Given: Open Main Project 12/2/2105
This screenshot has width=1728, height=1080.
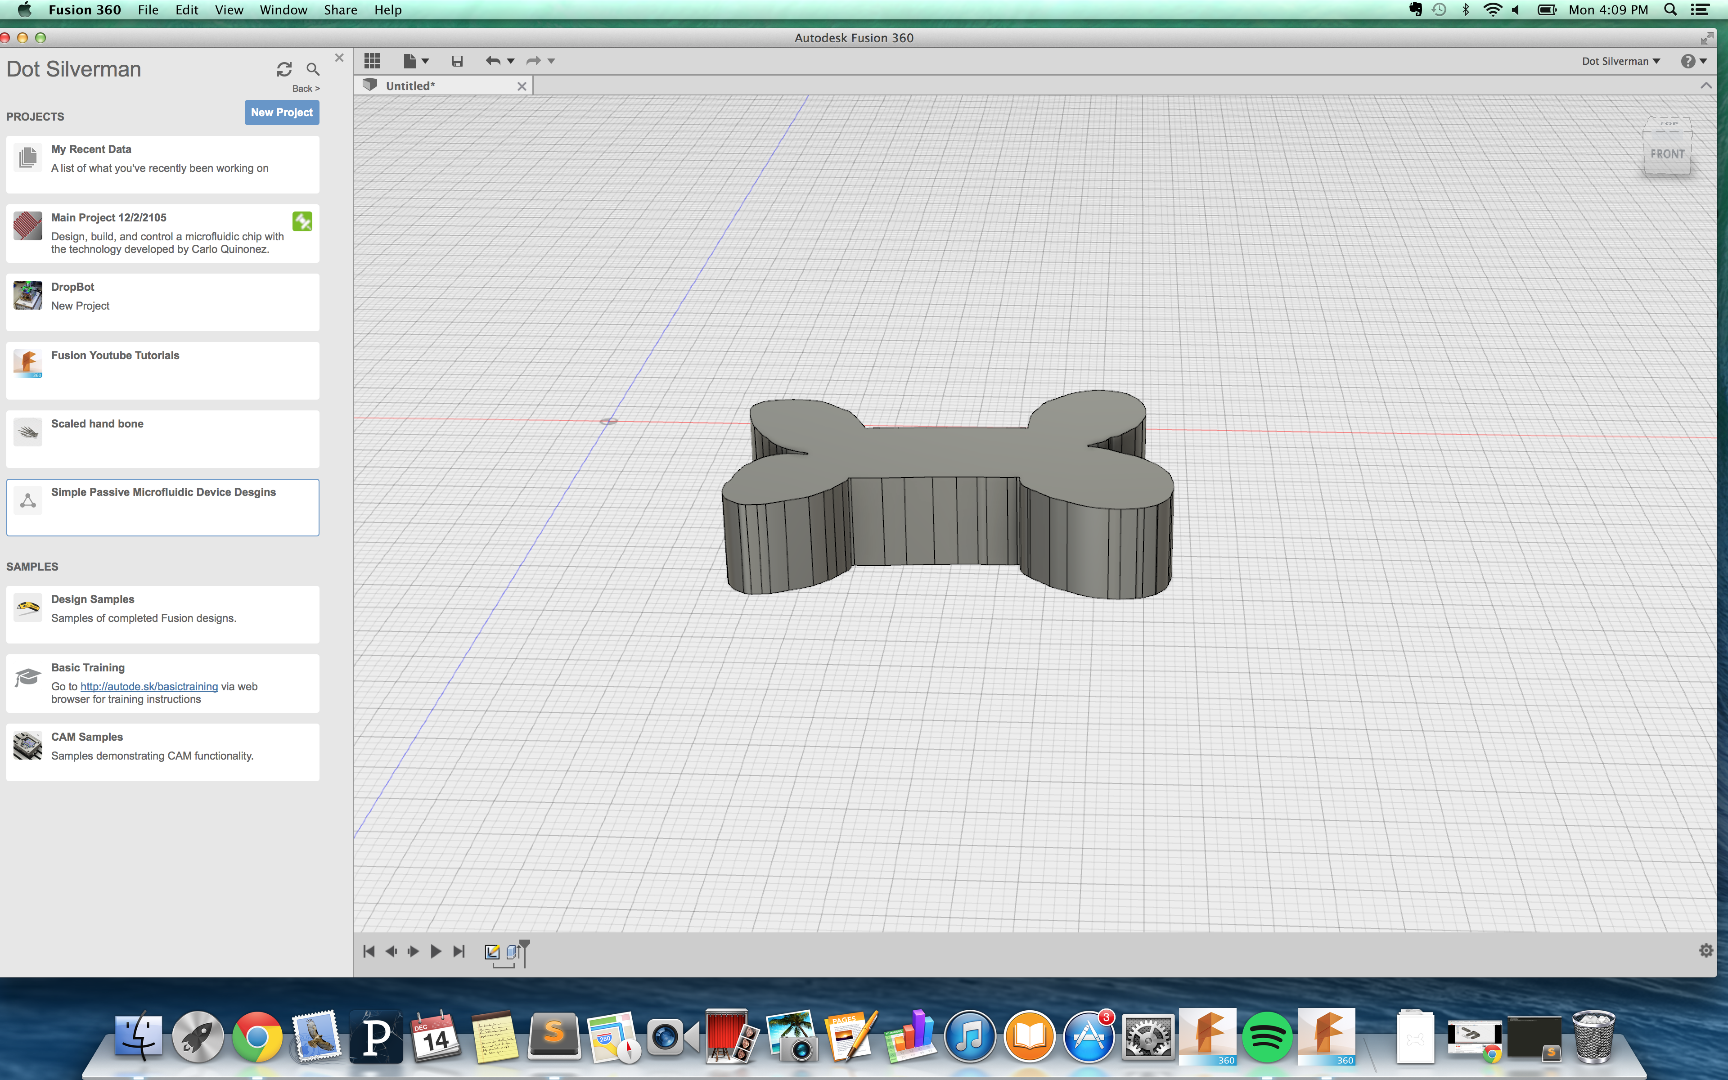Looking at the screenshot, I should click(x=163, y=234).
